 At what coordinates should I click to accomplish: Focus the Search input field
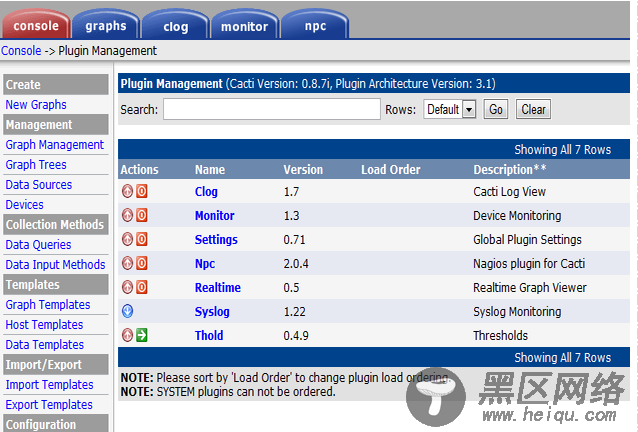(272, 109)
